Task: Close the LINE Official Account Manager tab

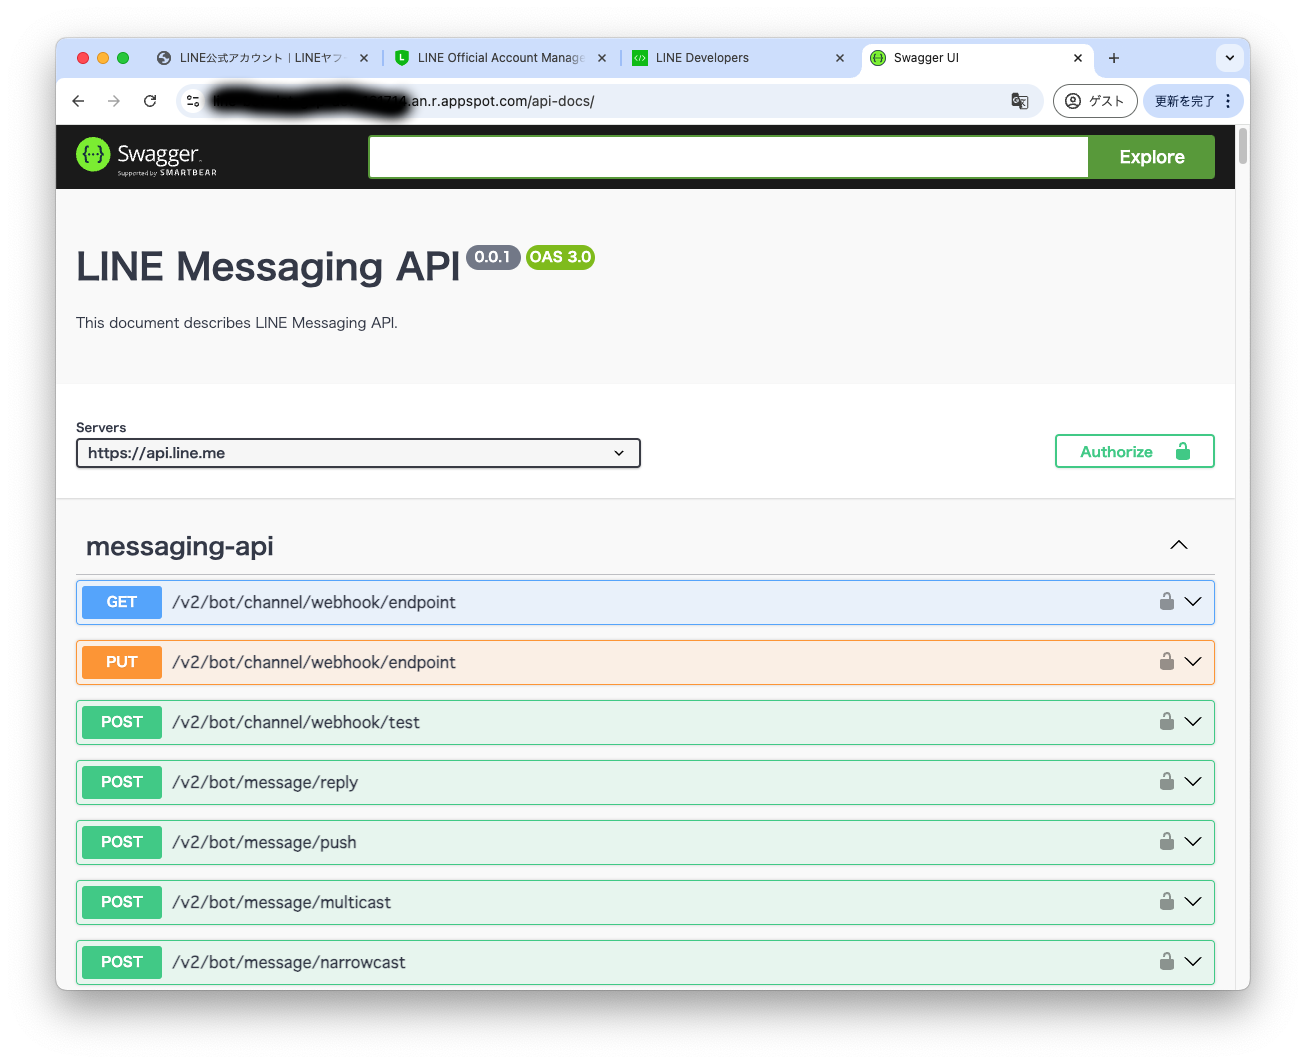Action: pos(602,58)
